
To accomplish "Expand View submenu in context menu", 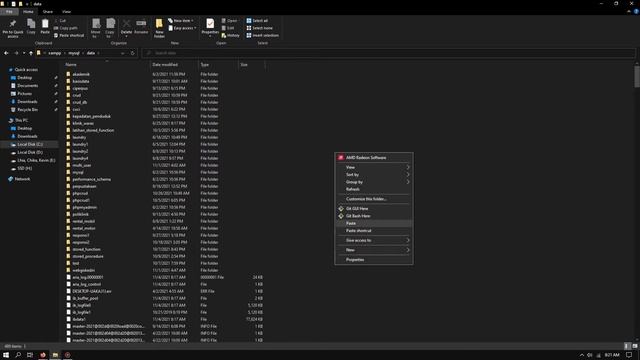I will 373,167.
